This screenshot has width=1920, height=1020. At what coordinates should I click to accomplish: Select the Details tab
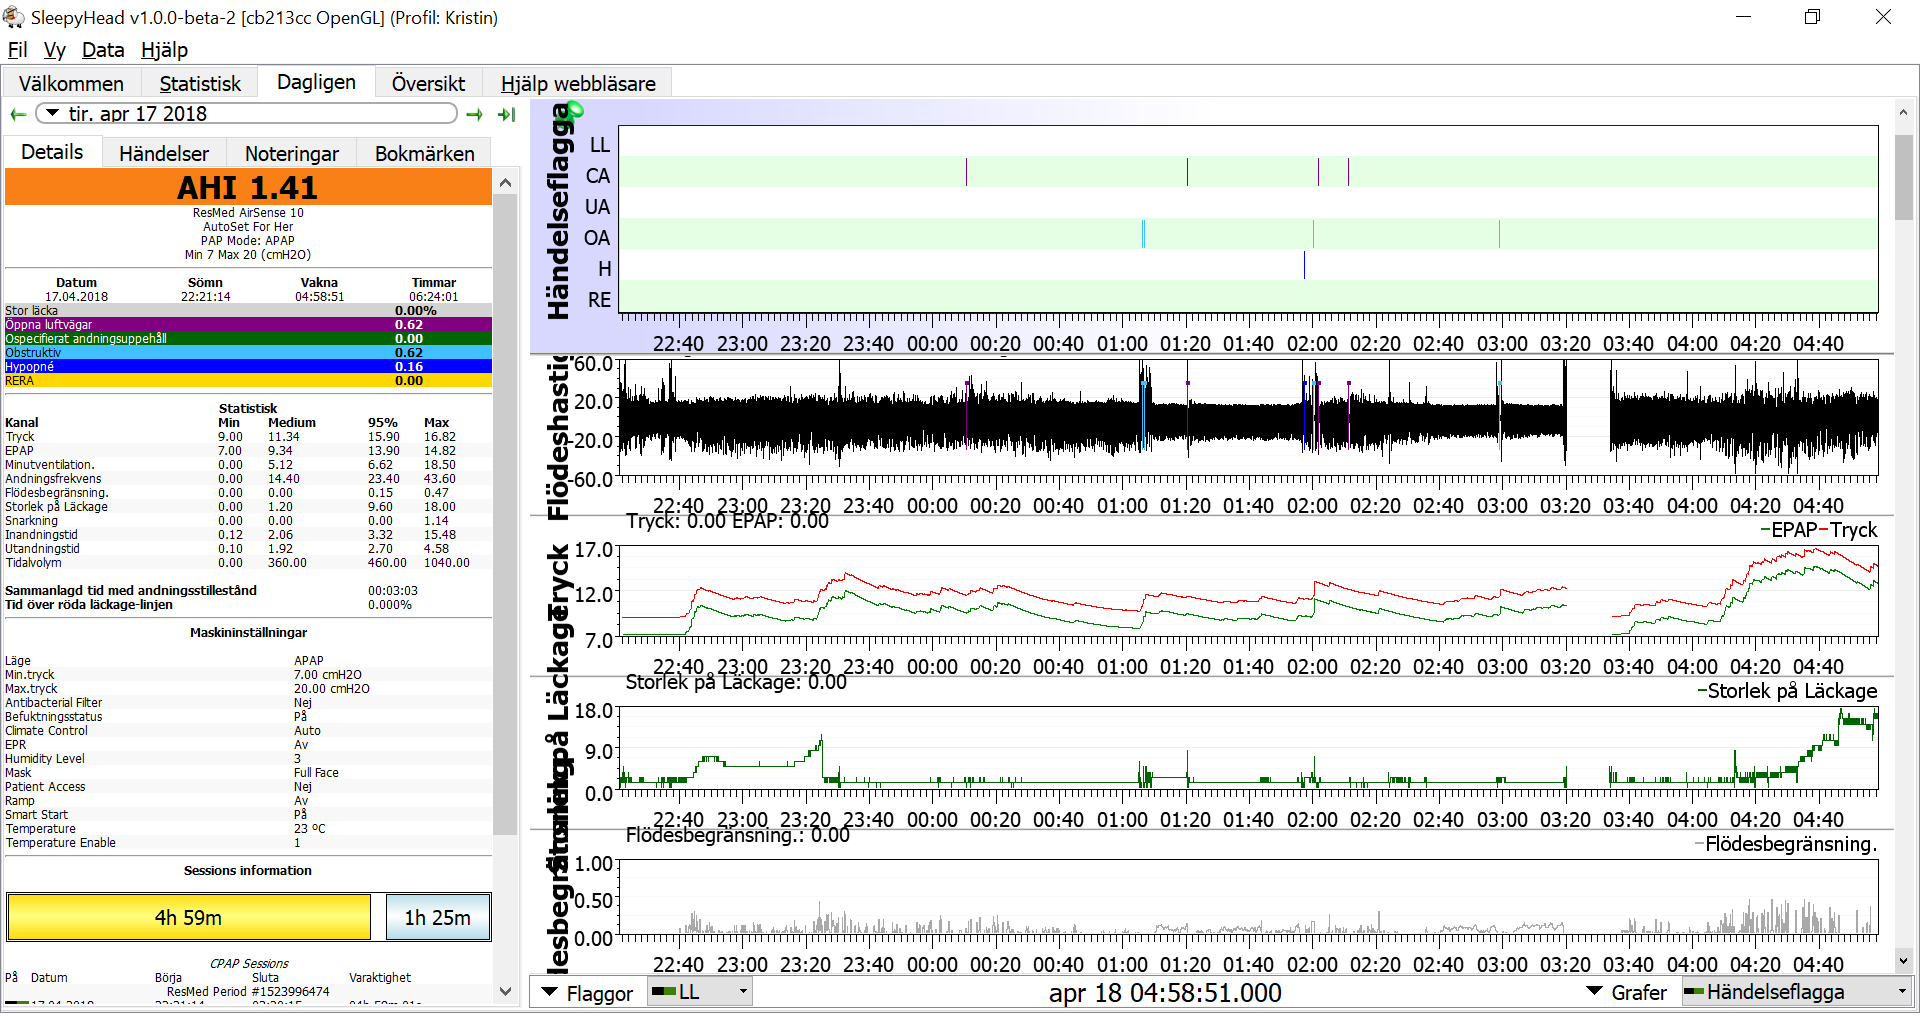[52, 152]
